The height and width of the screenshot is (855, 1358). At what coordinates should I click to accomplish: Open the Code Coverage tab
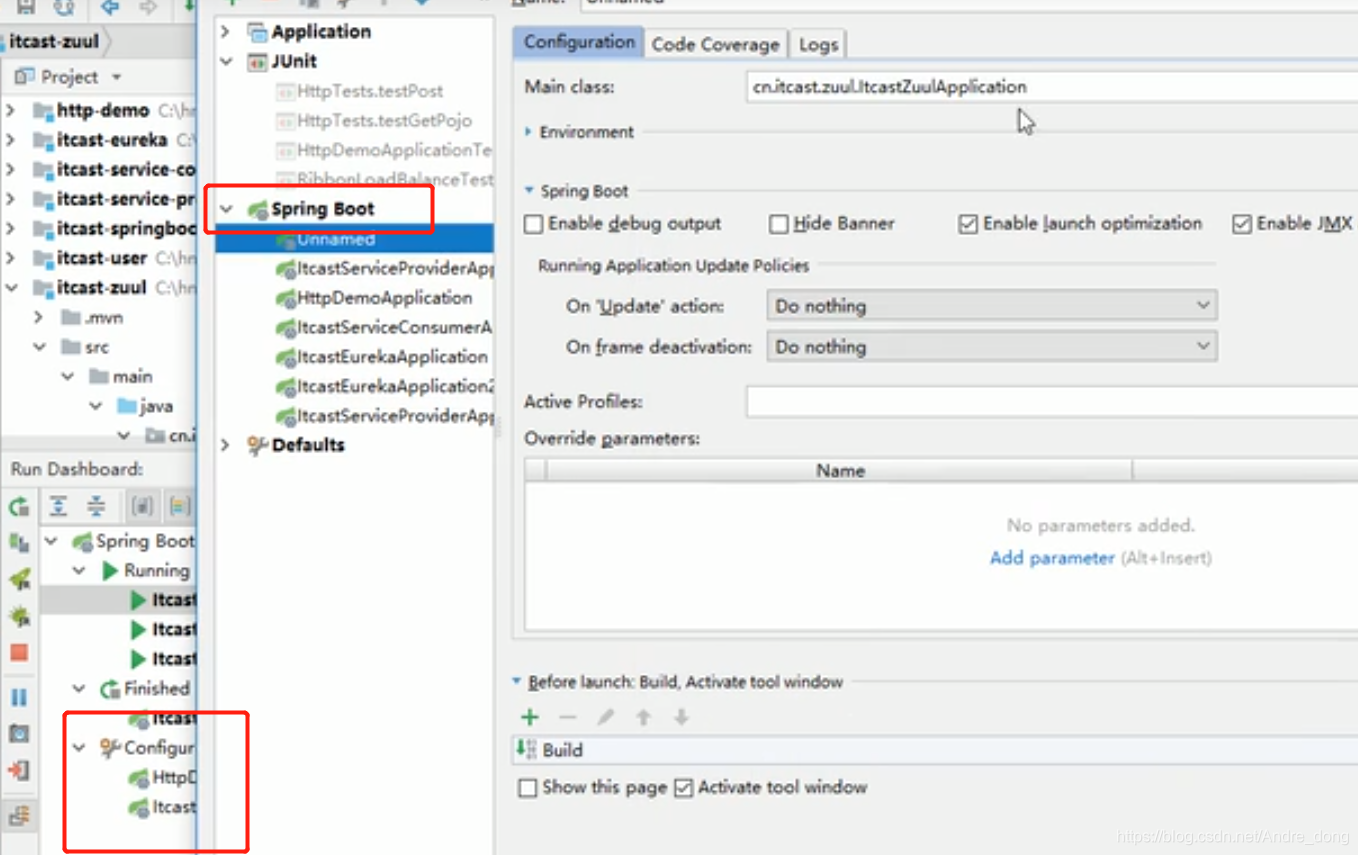[x=715, y=44]
